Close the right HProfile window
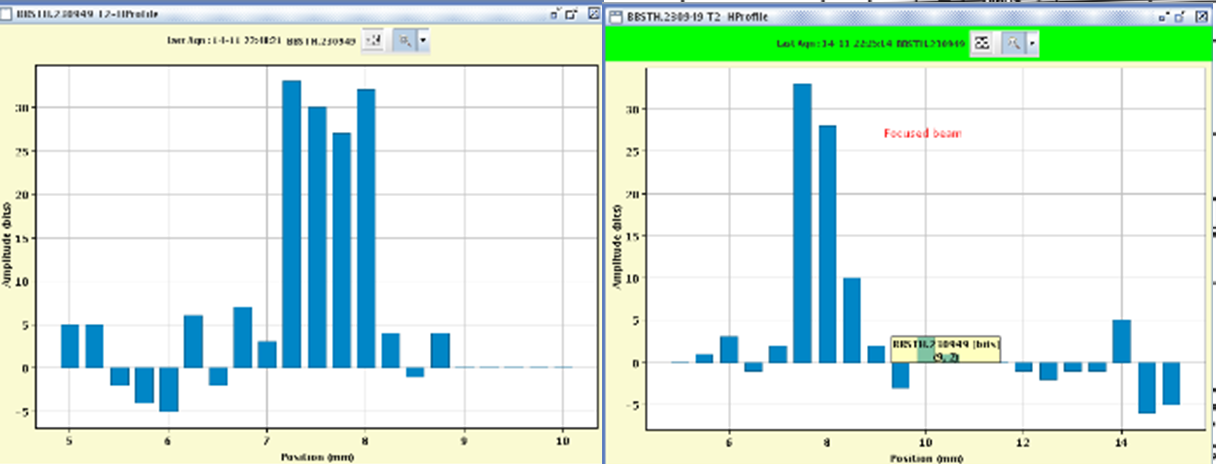Viewport: 1216px width, 464px height. point(1201,16)
